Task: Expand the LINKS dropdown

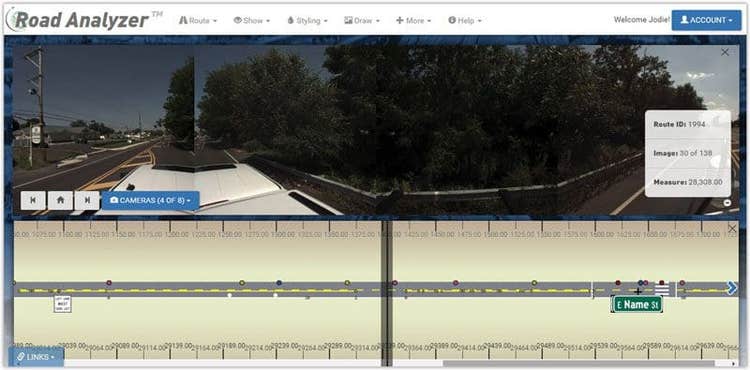Action: point(36,357)
